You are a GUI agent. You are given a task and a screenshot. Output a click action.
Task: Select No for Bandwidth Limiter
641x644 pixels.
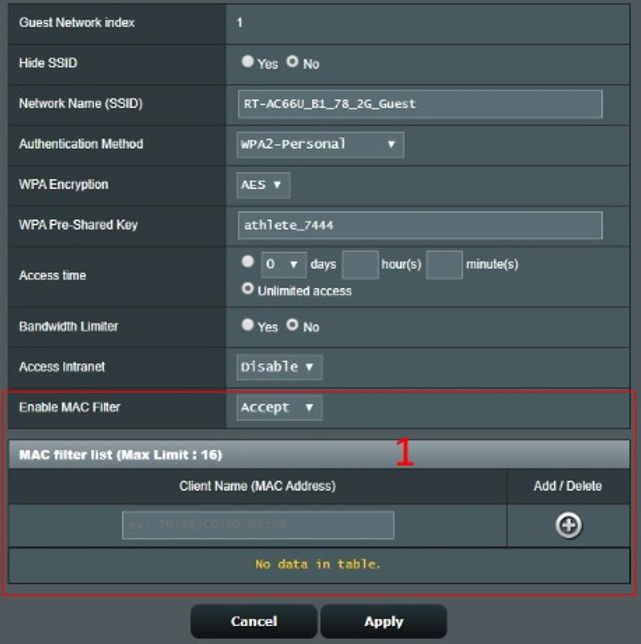[x=292, y=325]
